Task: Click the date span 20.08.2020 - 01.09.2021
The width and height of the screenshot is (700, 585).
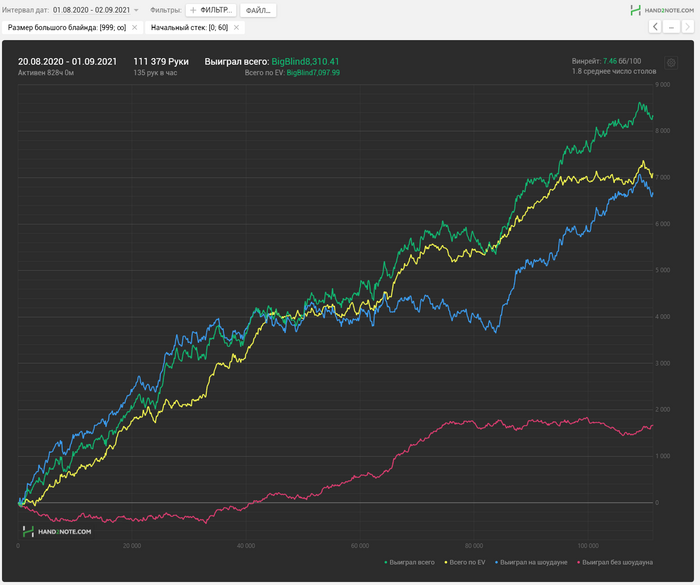Action: coord(67,62)
